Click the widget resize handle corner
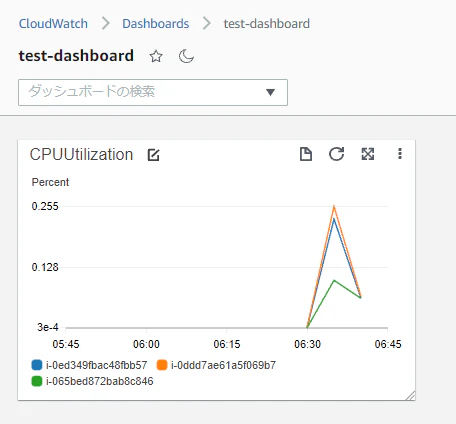This screenshot has height=424, width=456. pyautogui.click(x=411, y=395)
